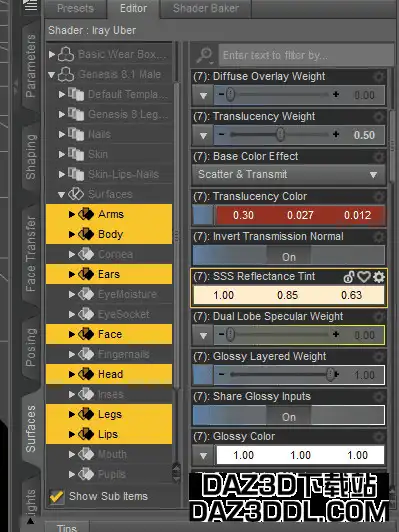Collapse the Genesis 8.1 Male tree node
This screenshot has height=532, width=399.
pos(52,74)
